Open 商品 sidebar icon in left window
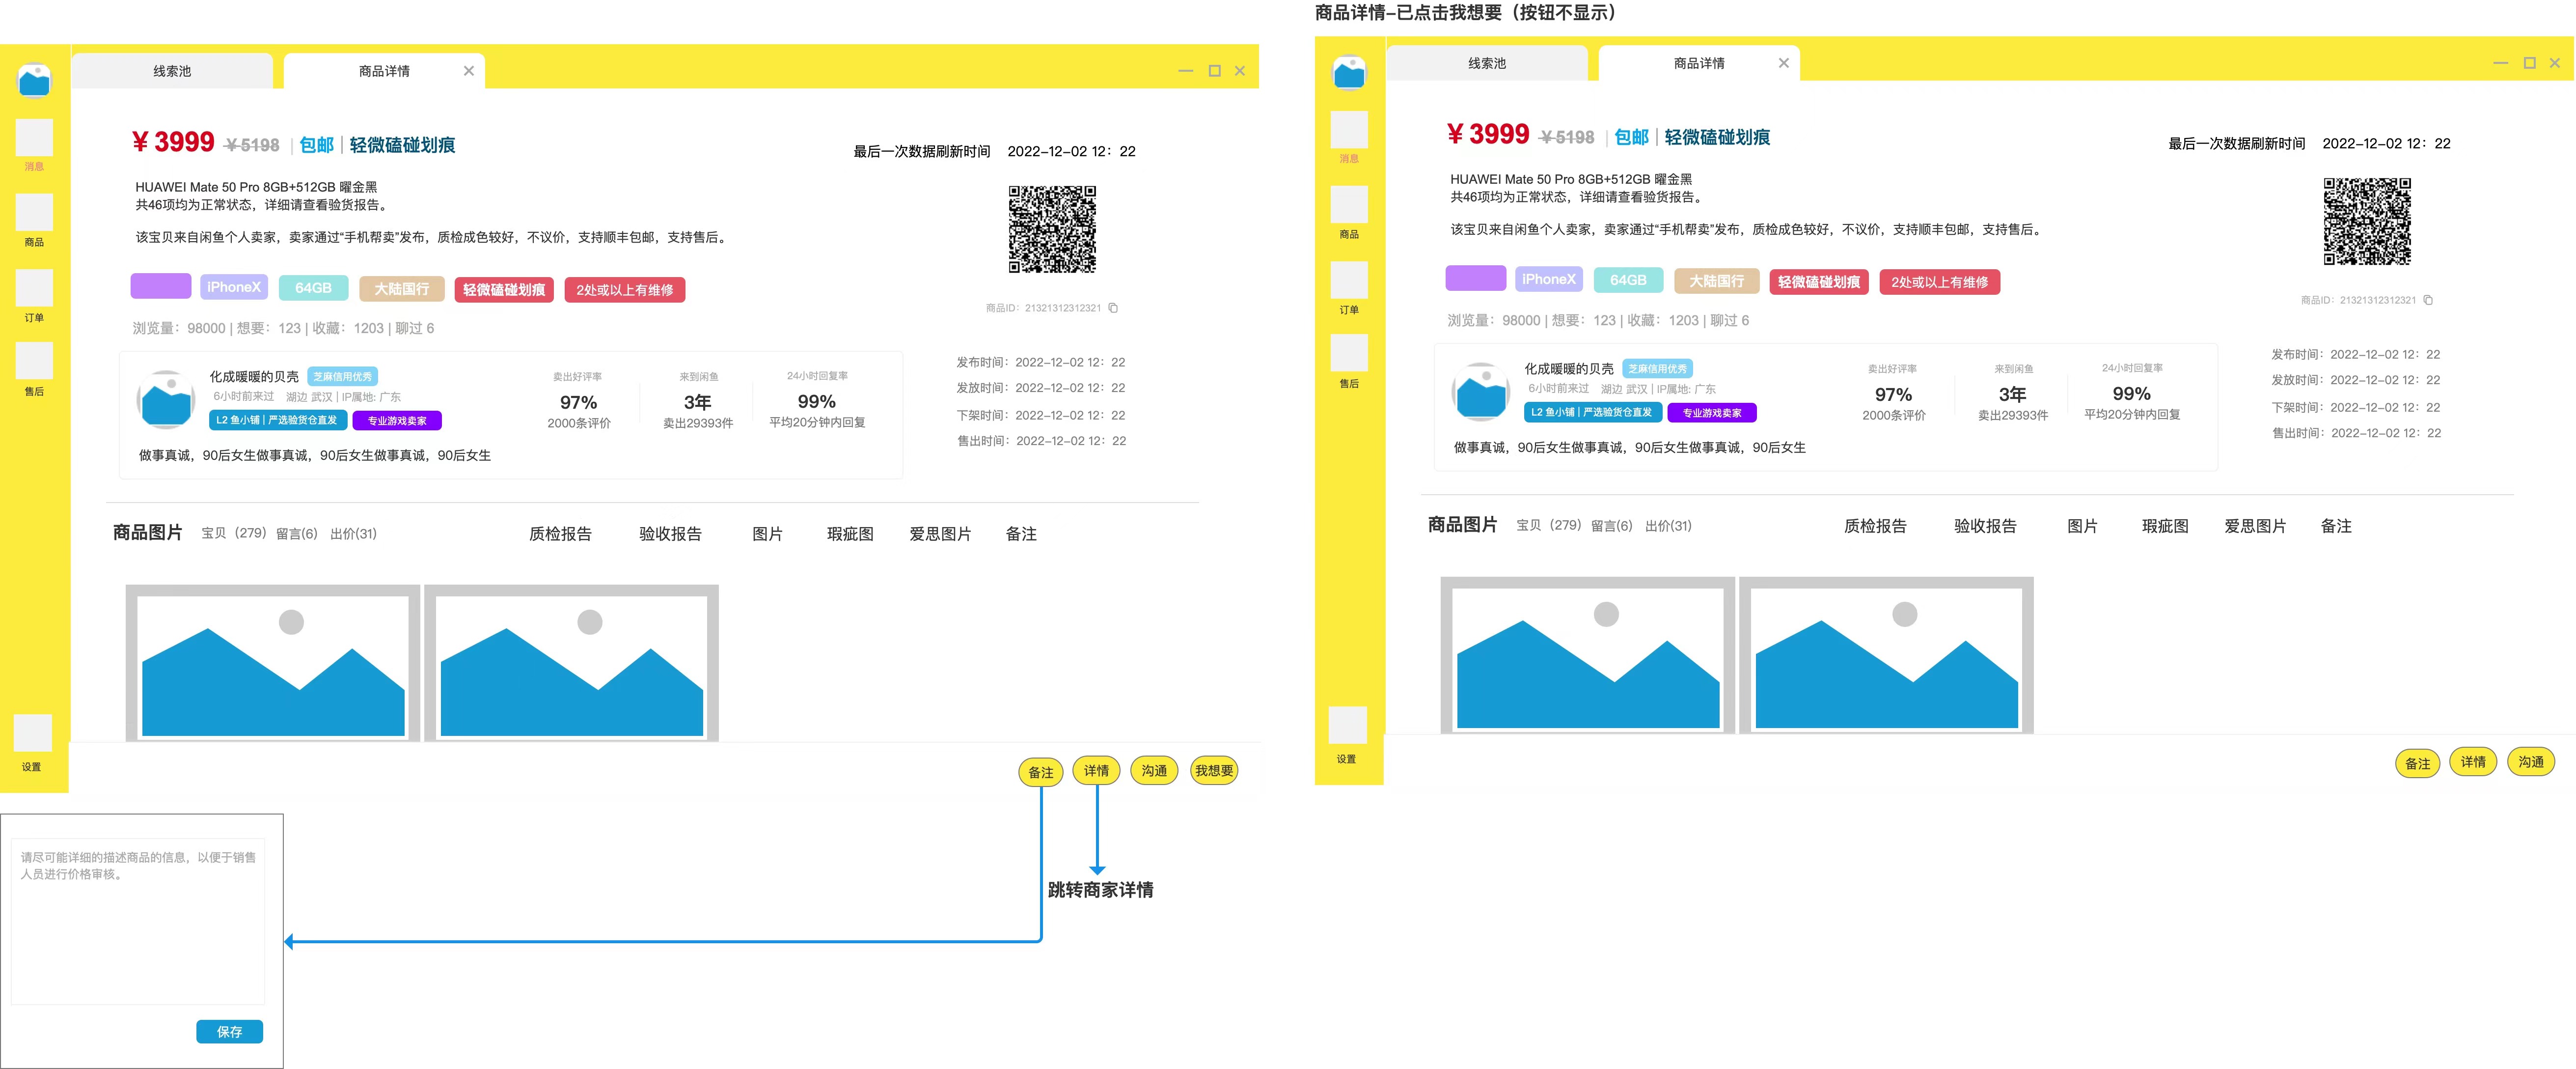Screen dimensions: 2576x1069 tap(34, 213)
